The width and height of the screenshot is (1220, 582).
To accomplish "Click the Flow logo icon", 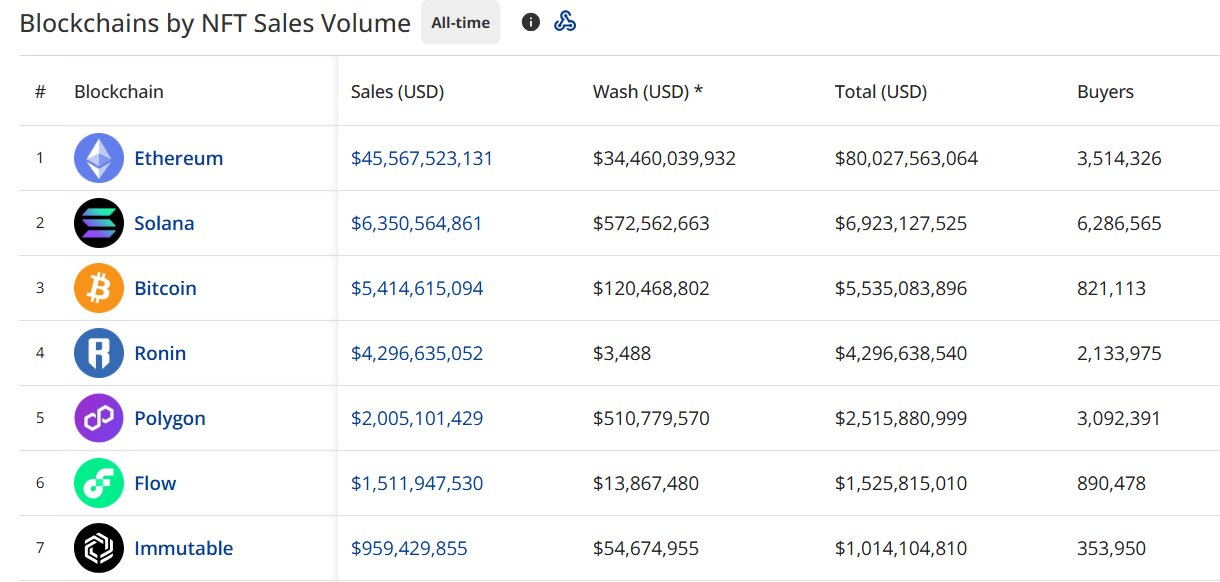I will pyautogui.click(x=99, y=483).
